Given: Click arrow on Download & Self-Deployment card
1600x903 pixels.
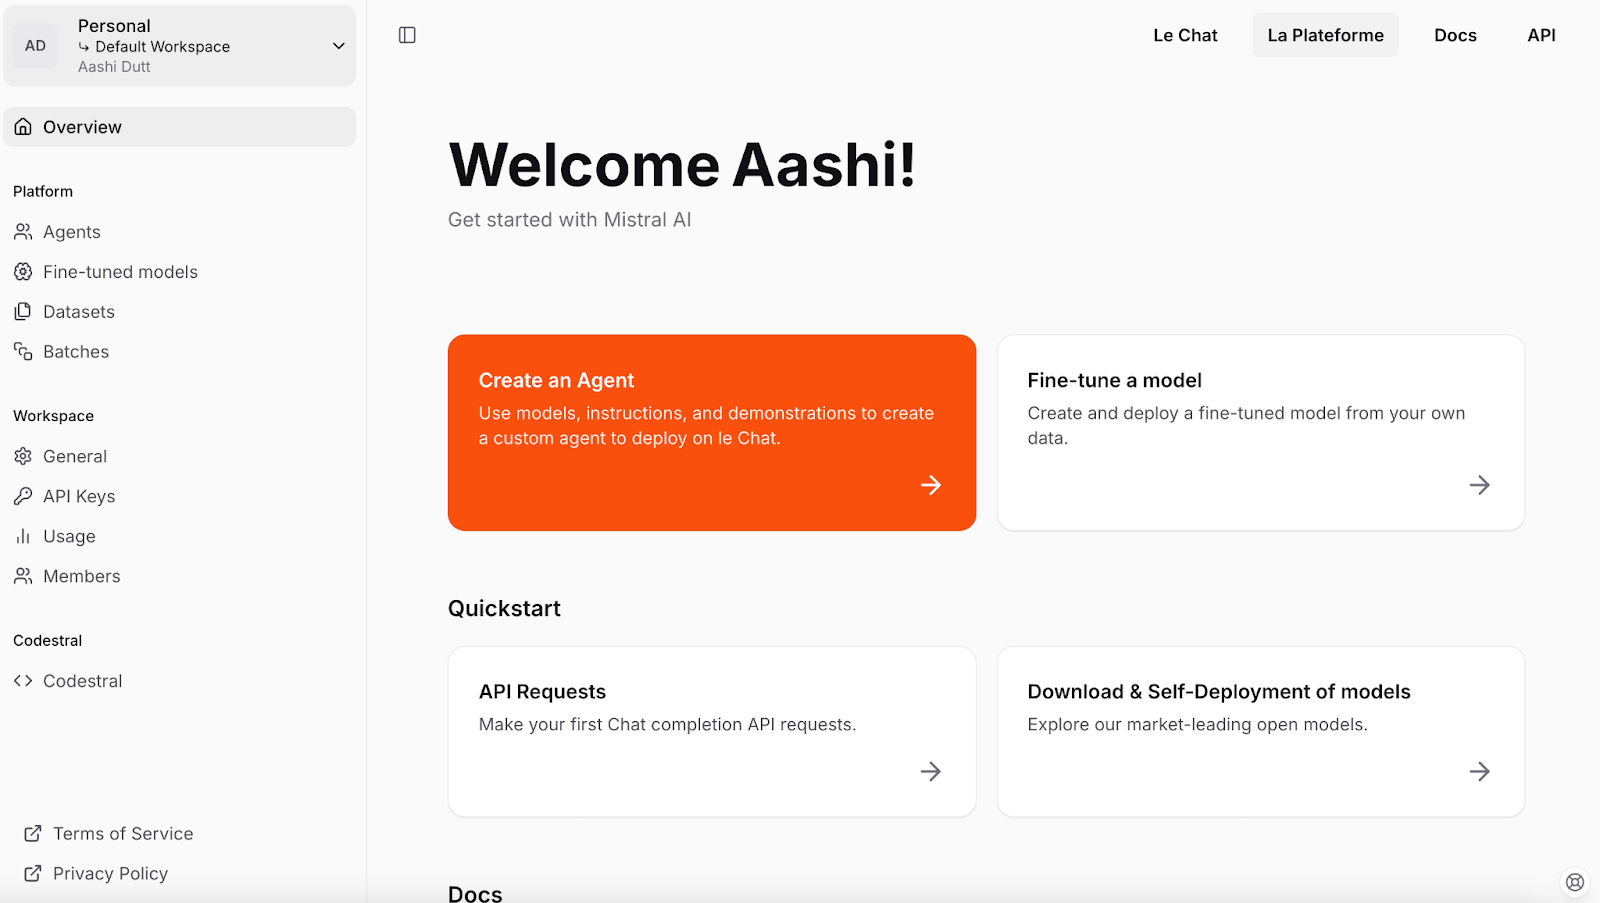Looking at the screenshot, I should tap(1480, 771).
